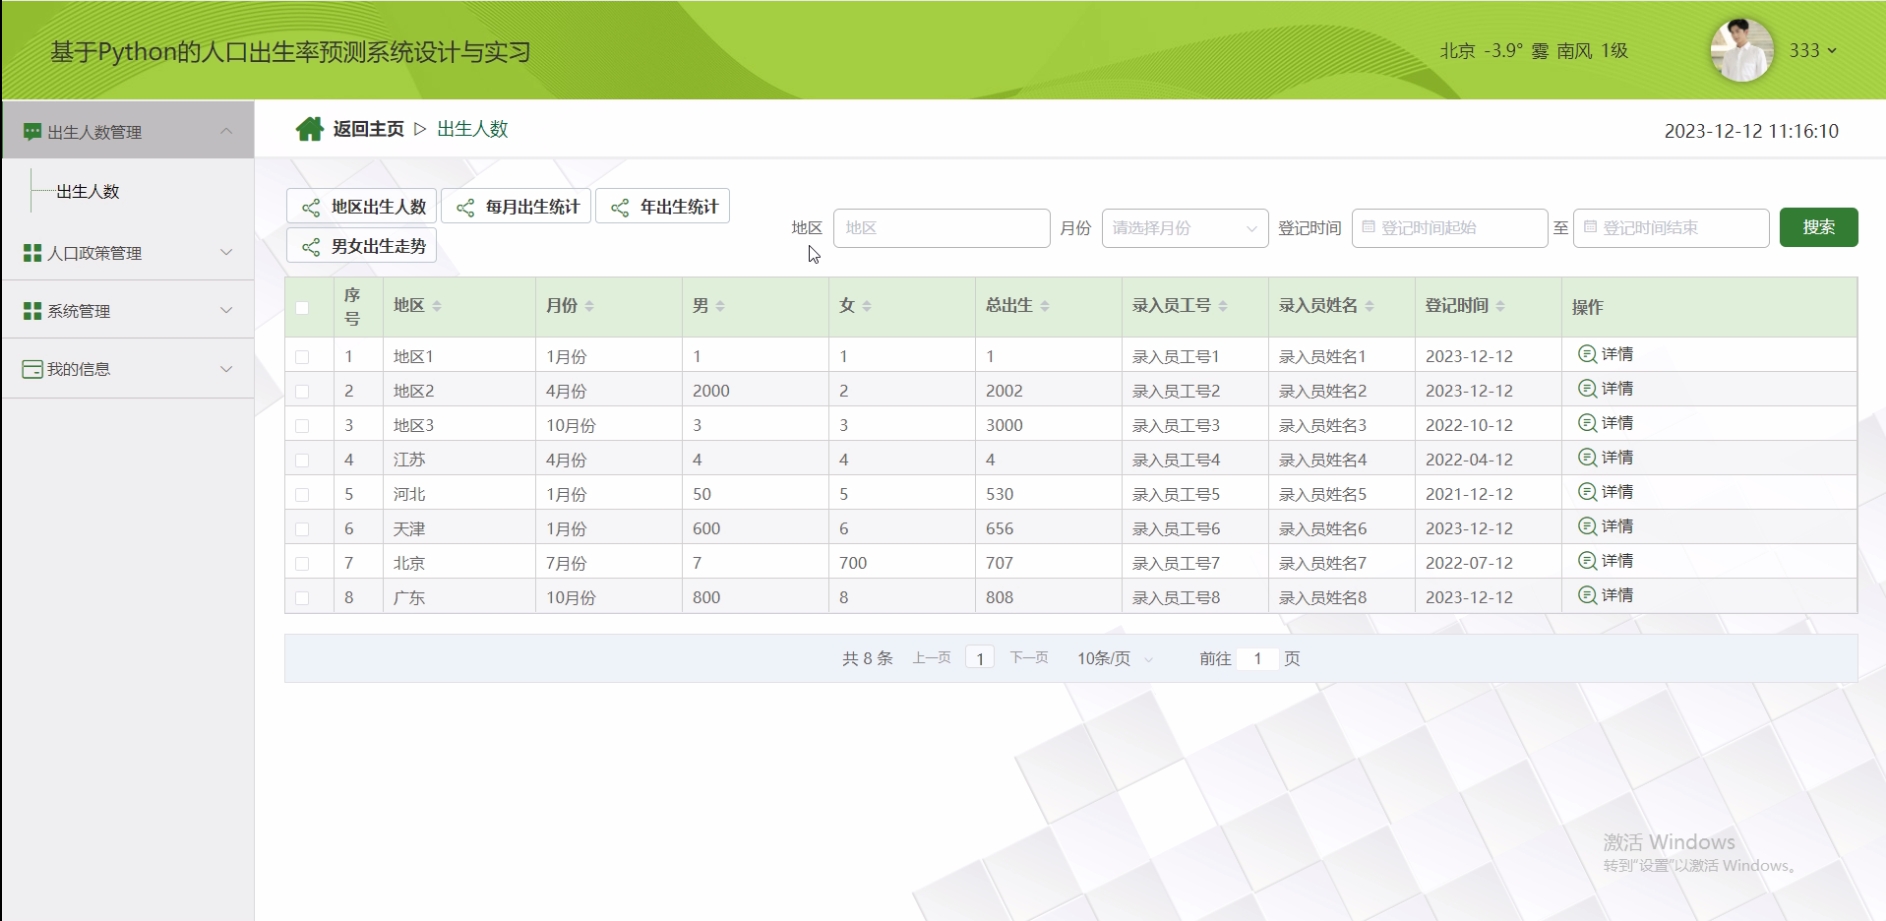Click the detail icon for 广东 row
The width and height of the screenshot is (1886, 921).
click(x=1586, y=595)
